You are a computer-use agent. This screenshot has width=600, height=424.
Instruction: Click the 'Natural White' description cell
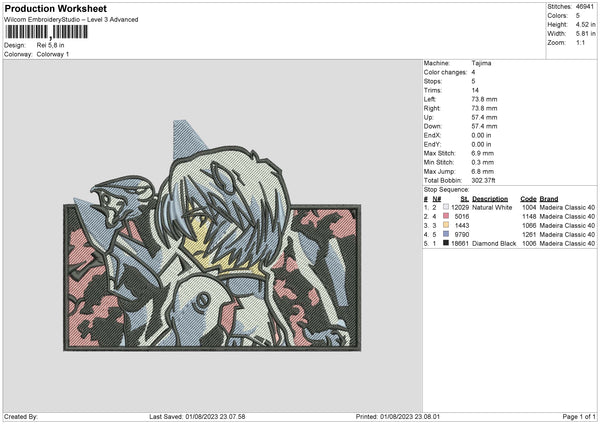coord(492,207)
